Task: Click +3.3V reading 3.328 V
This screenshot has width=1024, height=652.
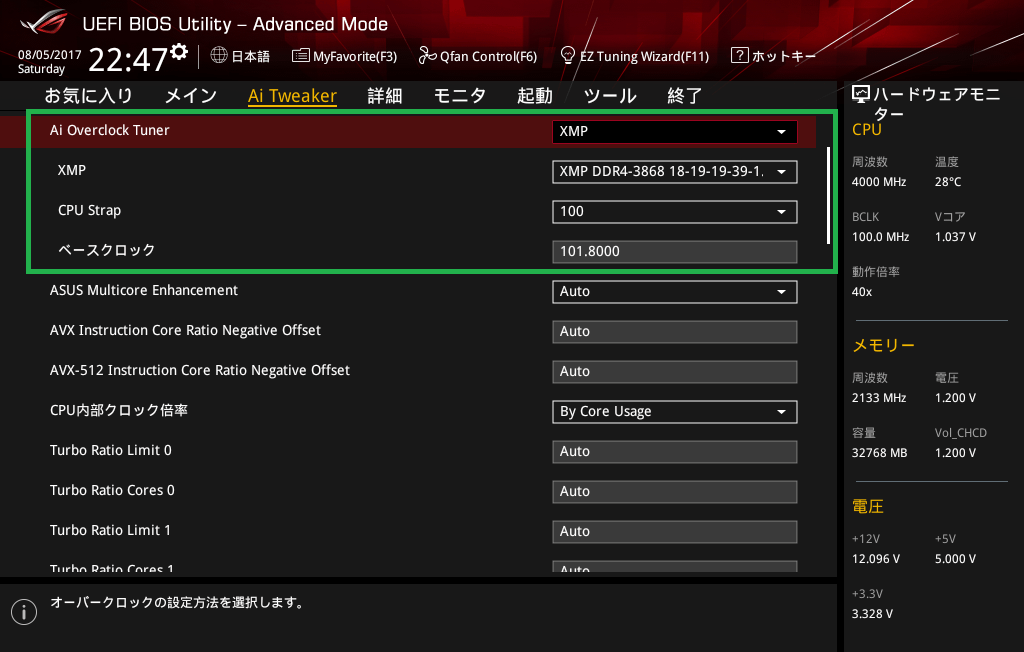Action: pos(872,614)
